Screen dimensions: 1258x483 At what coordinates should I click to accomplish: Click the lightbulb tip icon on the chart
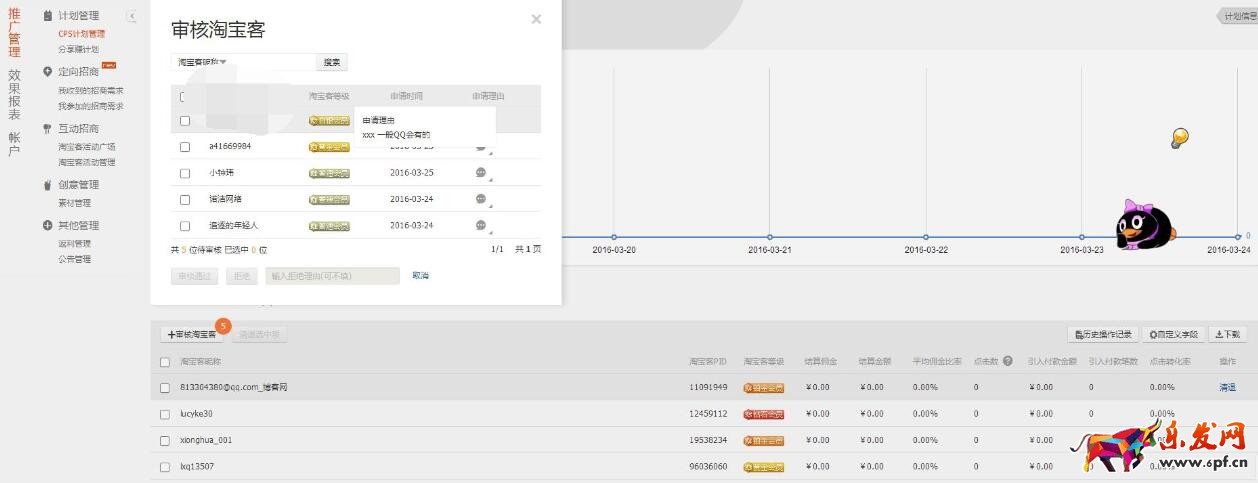[1179, 138]
